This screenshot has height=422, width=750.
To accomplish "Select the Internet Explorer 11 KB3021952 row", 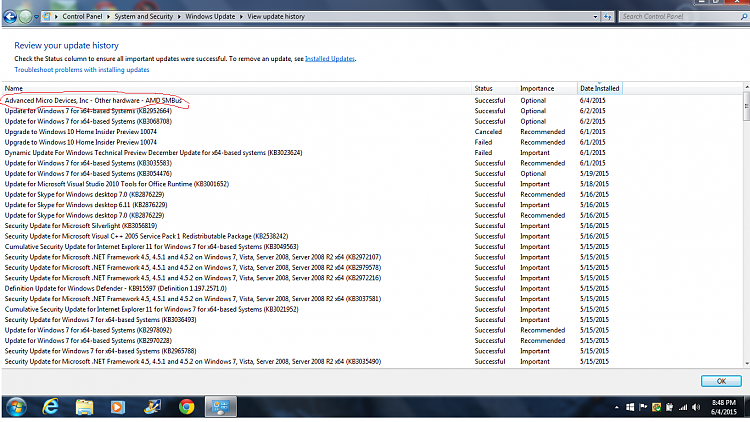I will pyautogui.click(x=313, y=310).
